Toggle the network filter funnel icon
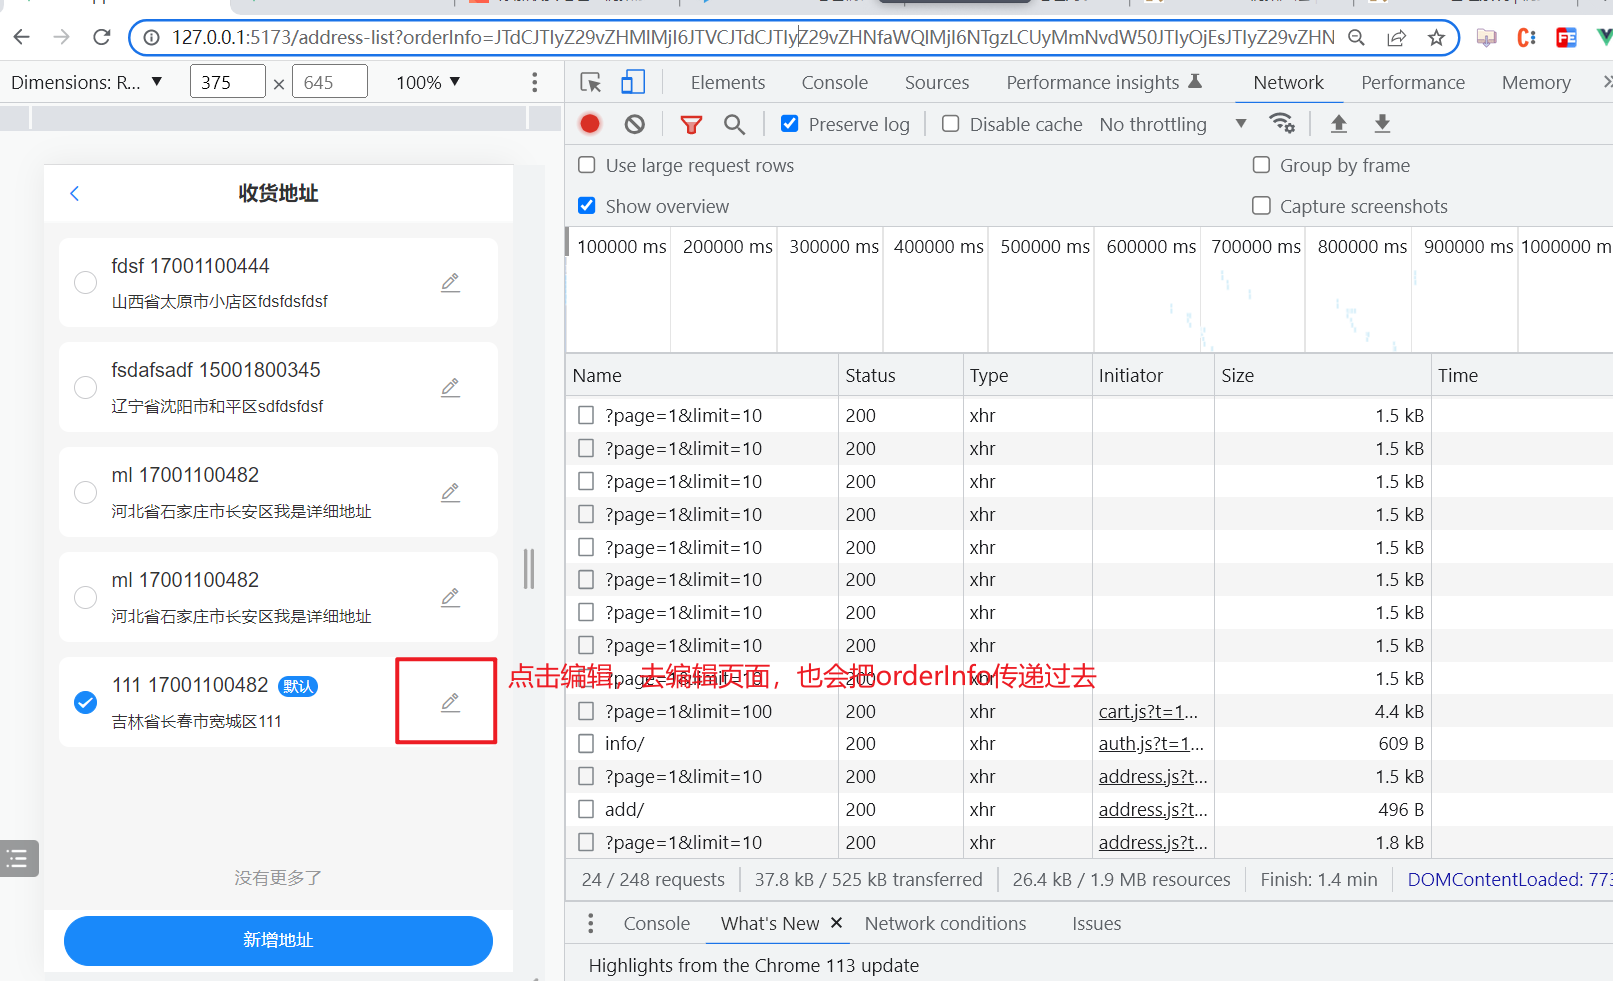This screenshot has width=1613, height=981. (x=691, y=124)
